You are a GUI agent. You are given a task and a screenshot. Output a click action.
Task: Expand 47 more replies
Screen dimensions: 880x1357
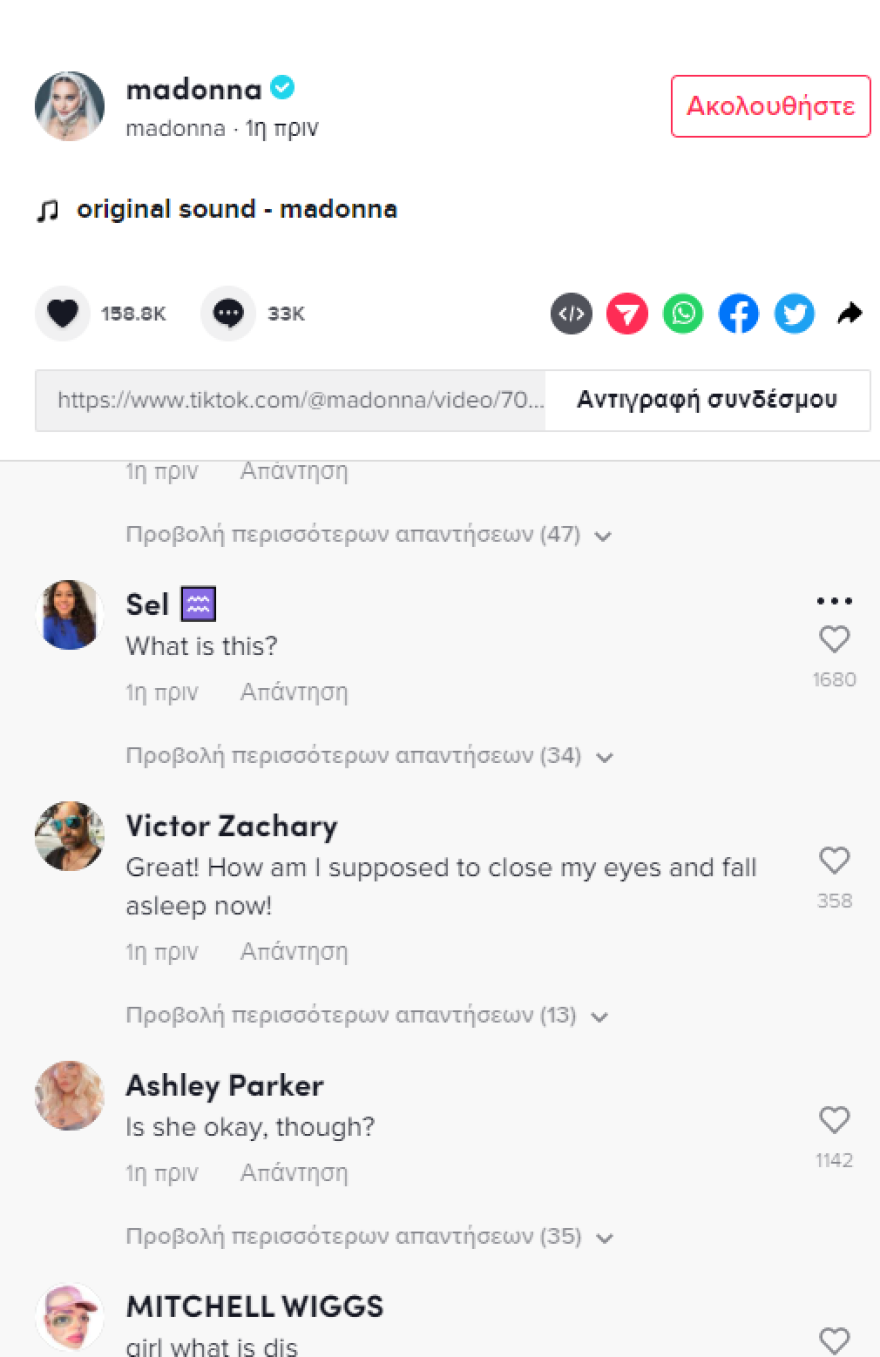[368, 535]
